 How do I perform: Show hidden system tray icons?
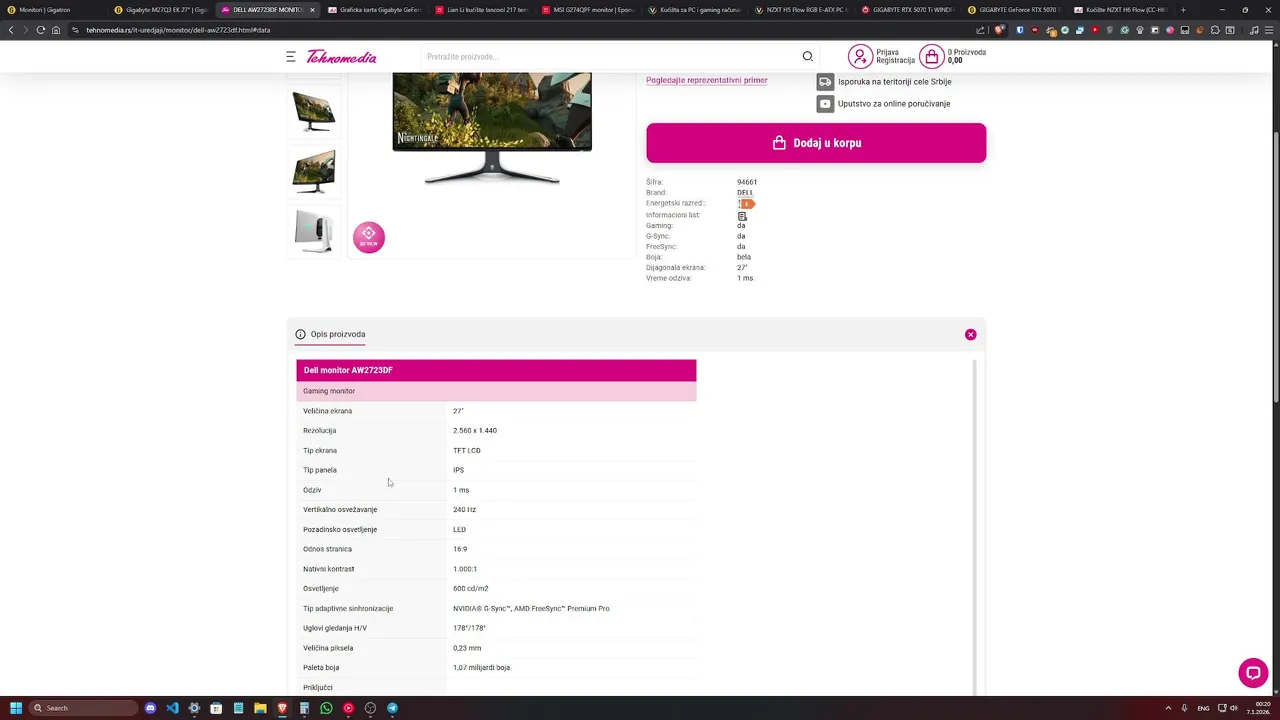pos(1168,708)
